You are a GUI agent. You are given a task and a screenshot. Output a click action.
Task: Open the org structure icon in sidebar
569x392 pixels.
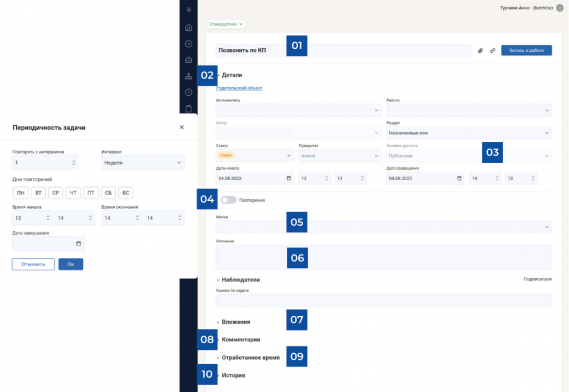(x=188, y=76)
